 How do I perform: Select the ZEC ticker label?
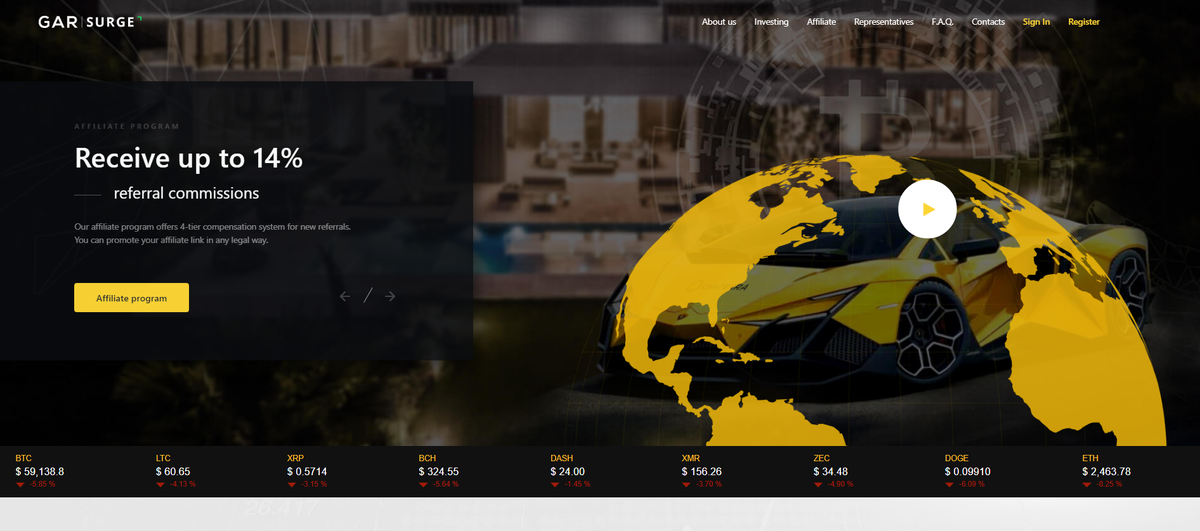(822, 458)
